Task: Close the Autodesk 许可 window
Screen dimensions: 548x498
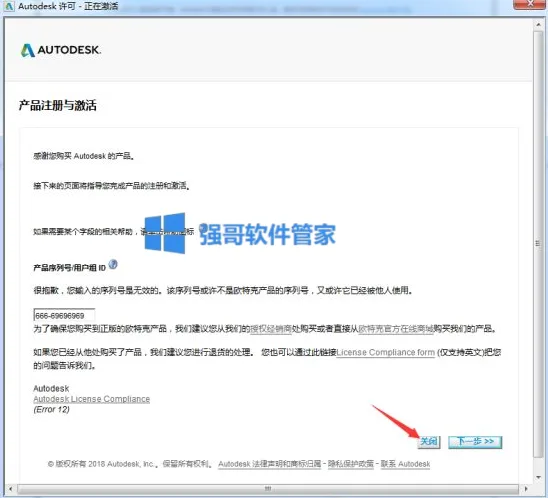Action: tap(529, 4)
